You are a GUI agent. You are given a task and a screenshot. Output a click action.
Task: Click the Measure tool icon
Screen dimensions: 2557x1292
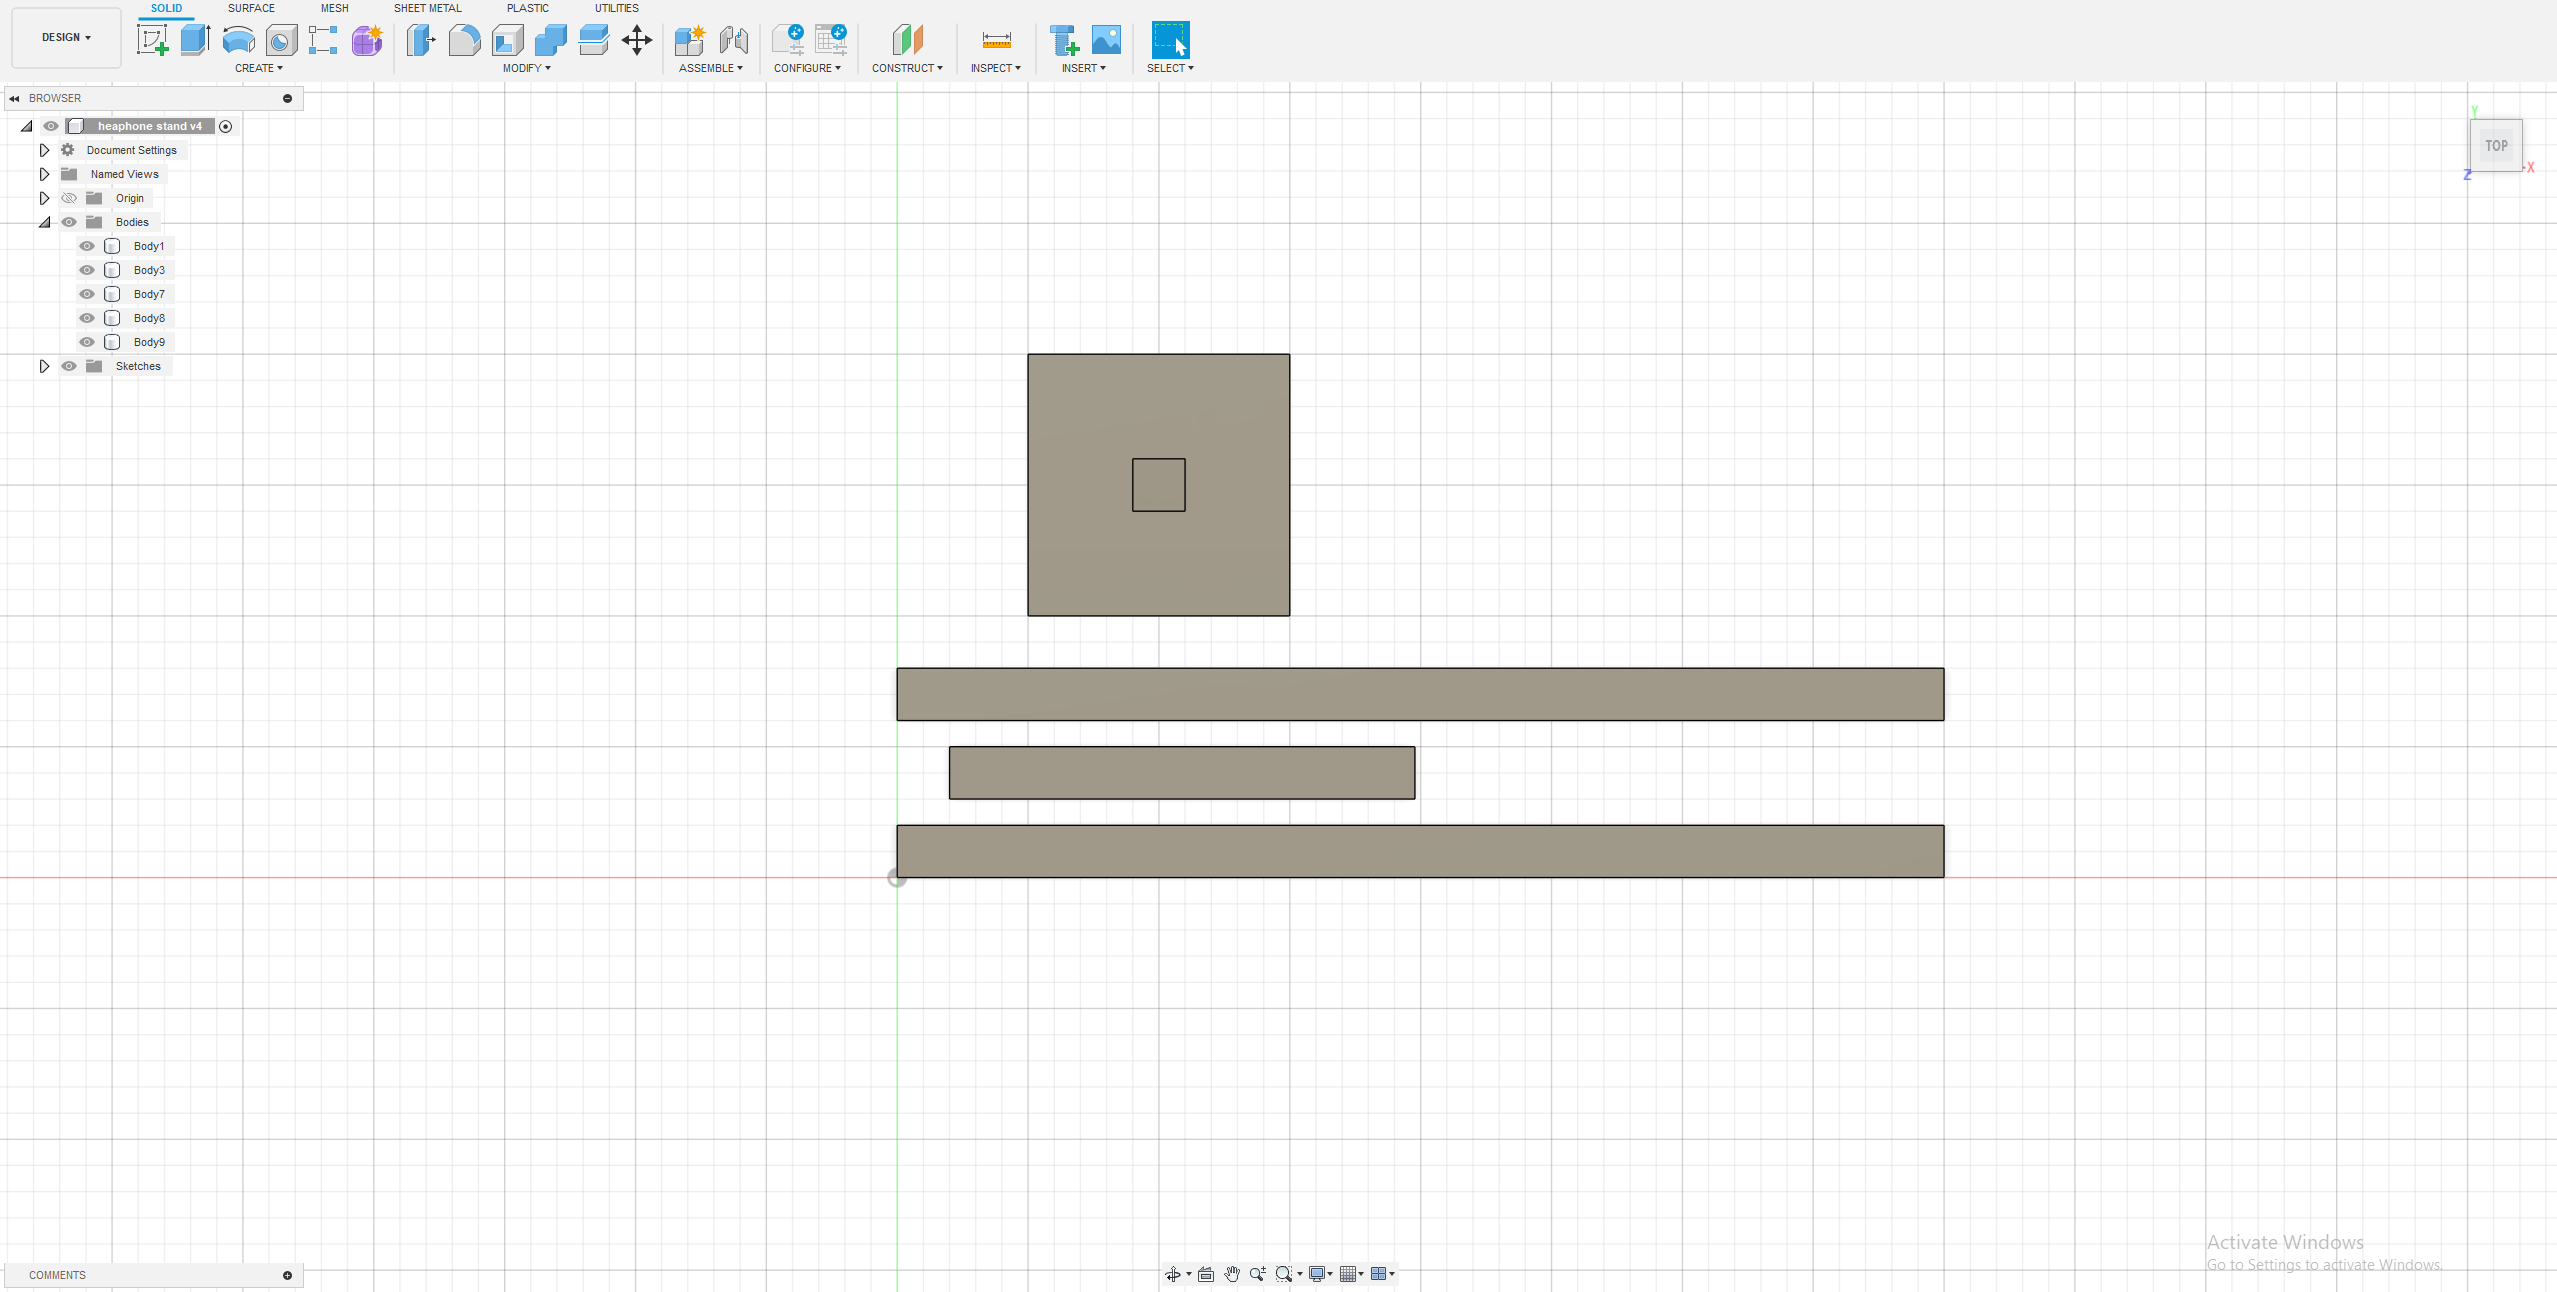997,40
